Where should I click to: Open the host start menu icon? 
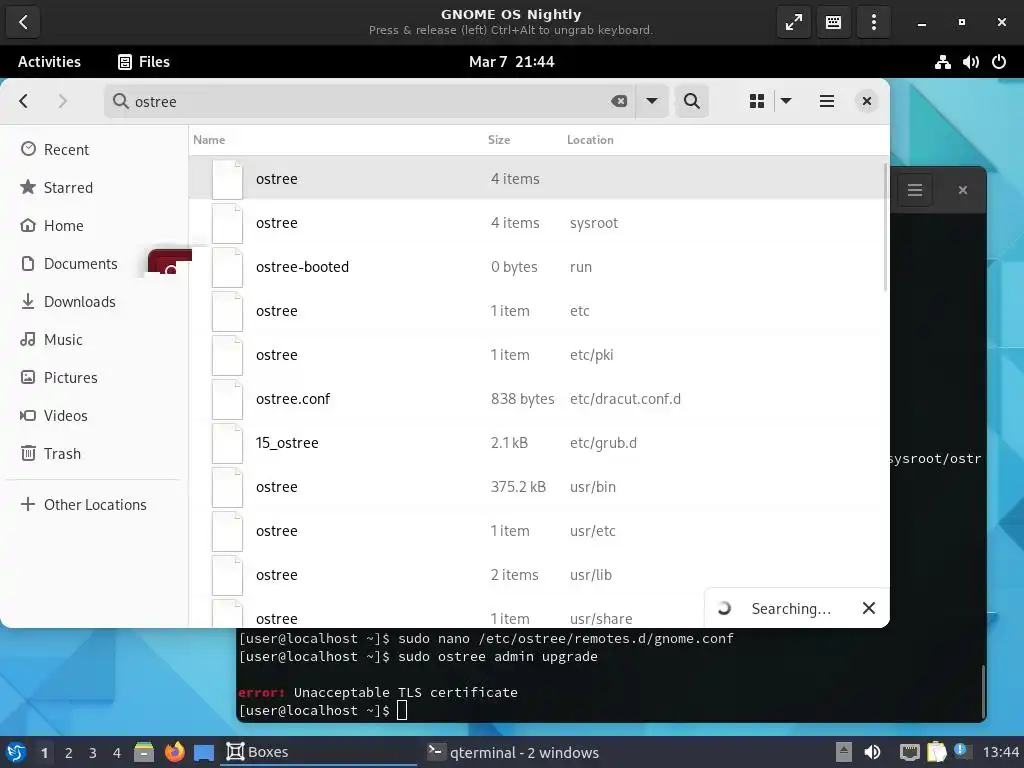[x=15, y=752]
